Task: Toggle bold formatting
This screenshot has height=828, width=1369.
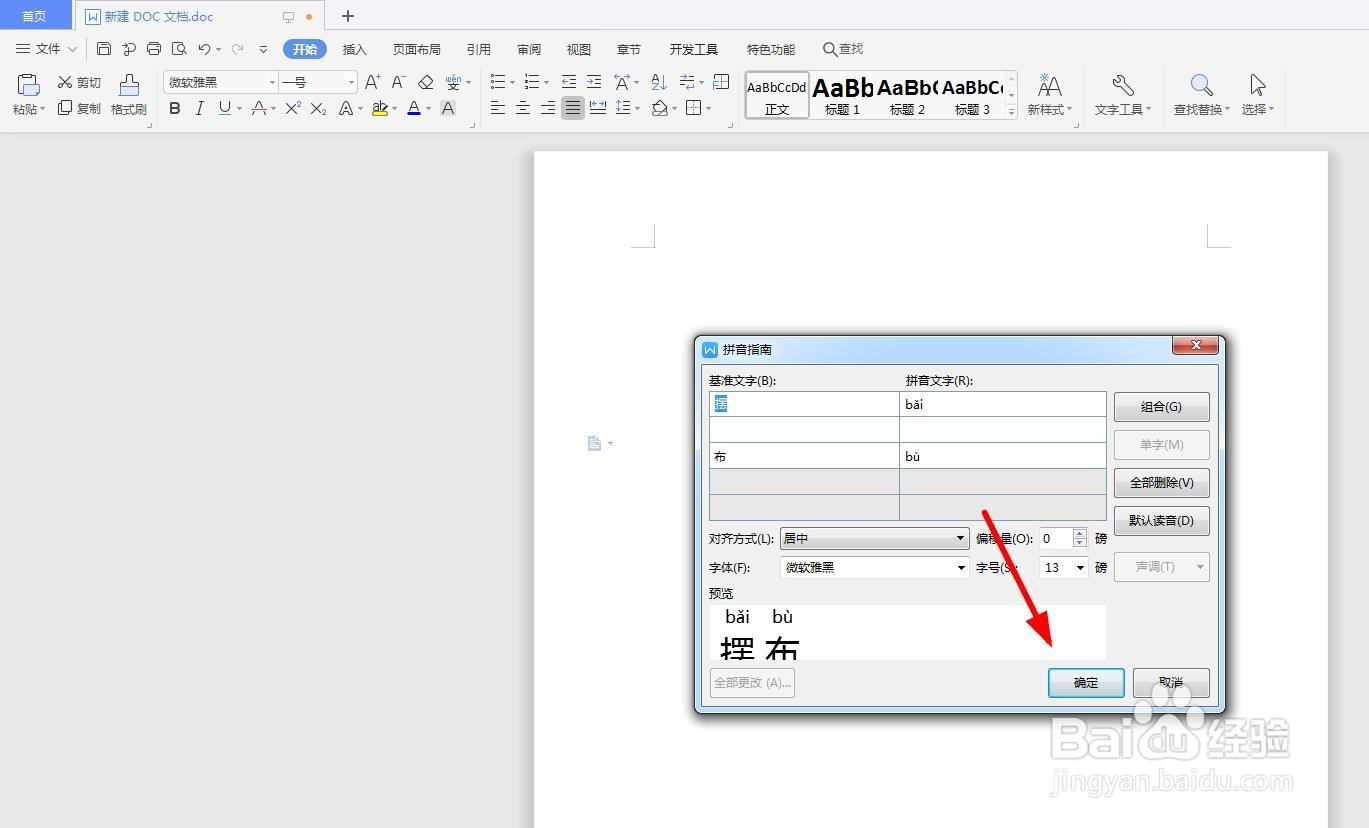Action: [x=174, y=108]
